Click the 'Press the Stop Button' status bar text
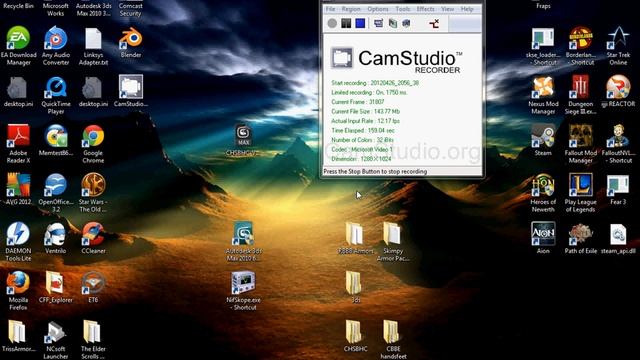The height and width of the screenshot is (360, 640). pos(375,171)
